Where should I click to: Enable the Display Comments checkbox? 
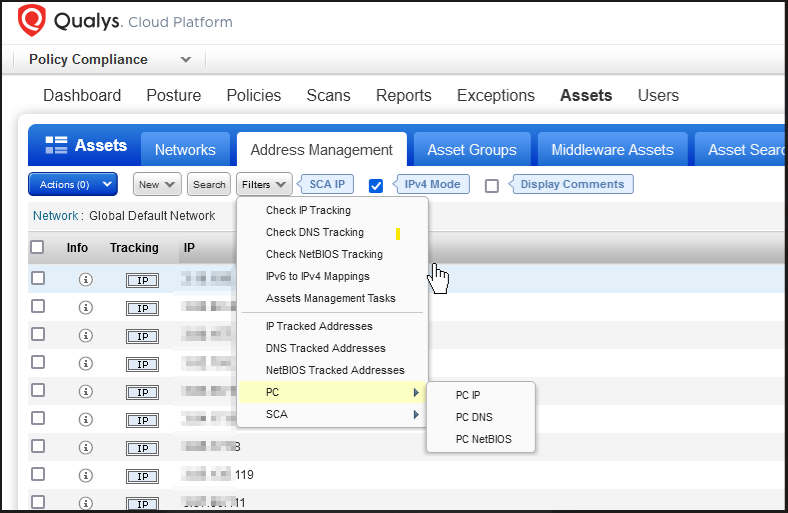492,185
